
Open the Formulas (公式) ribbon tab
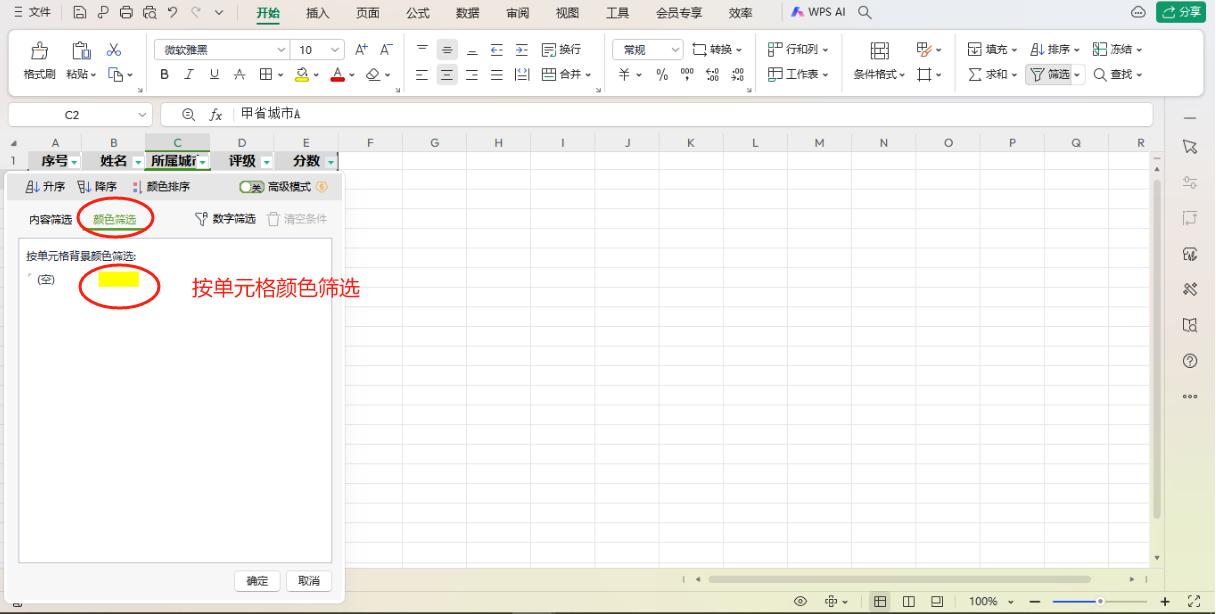click(x=418, y=13)
